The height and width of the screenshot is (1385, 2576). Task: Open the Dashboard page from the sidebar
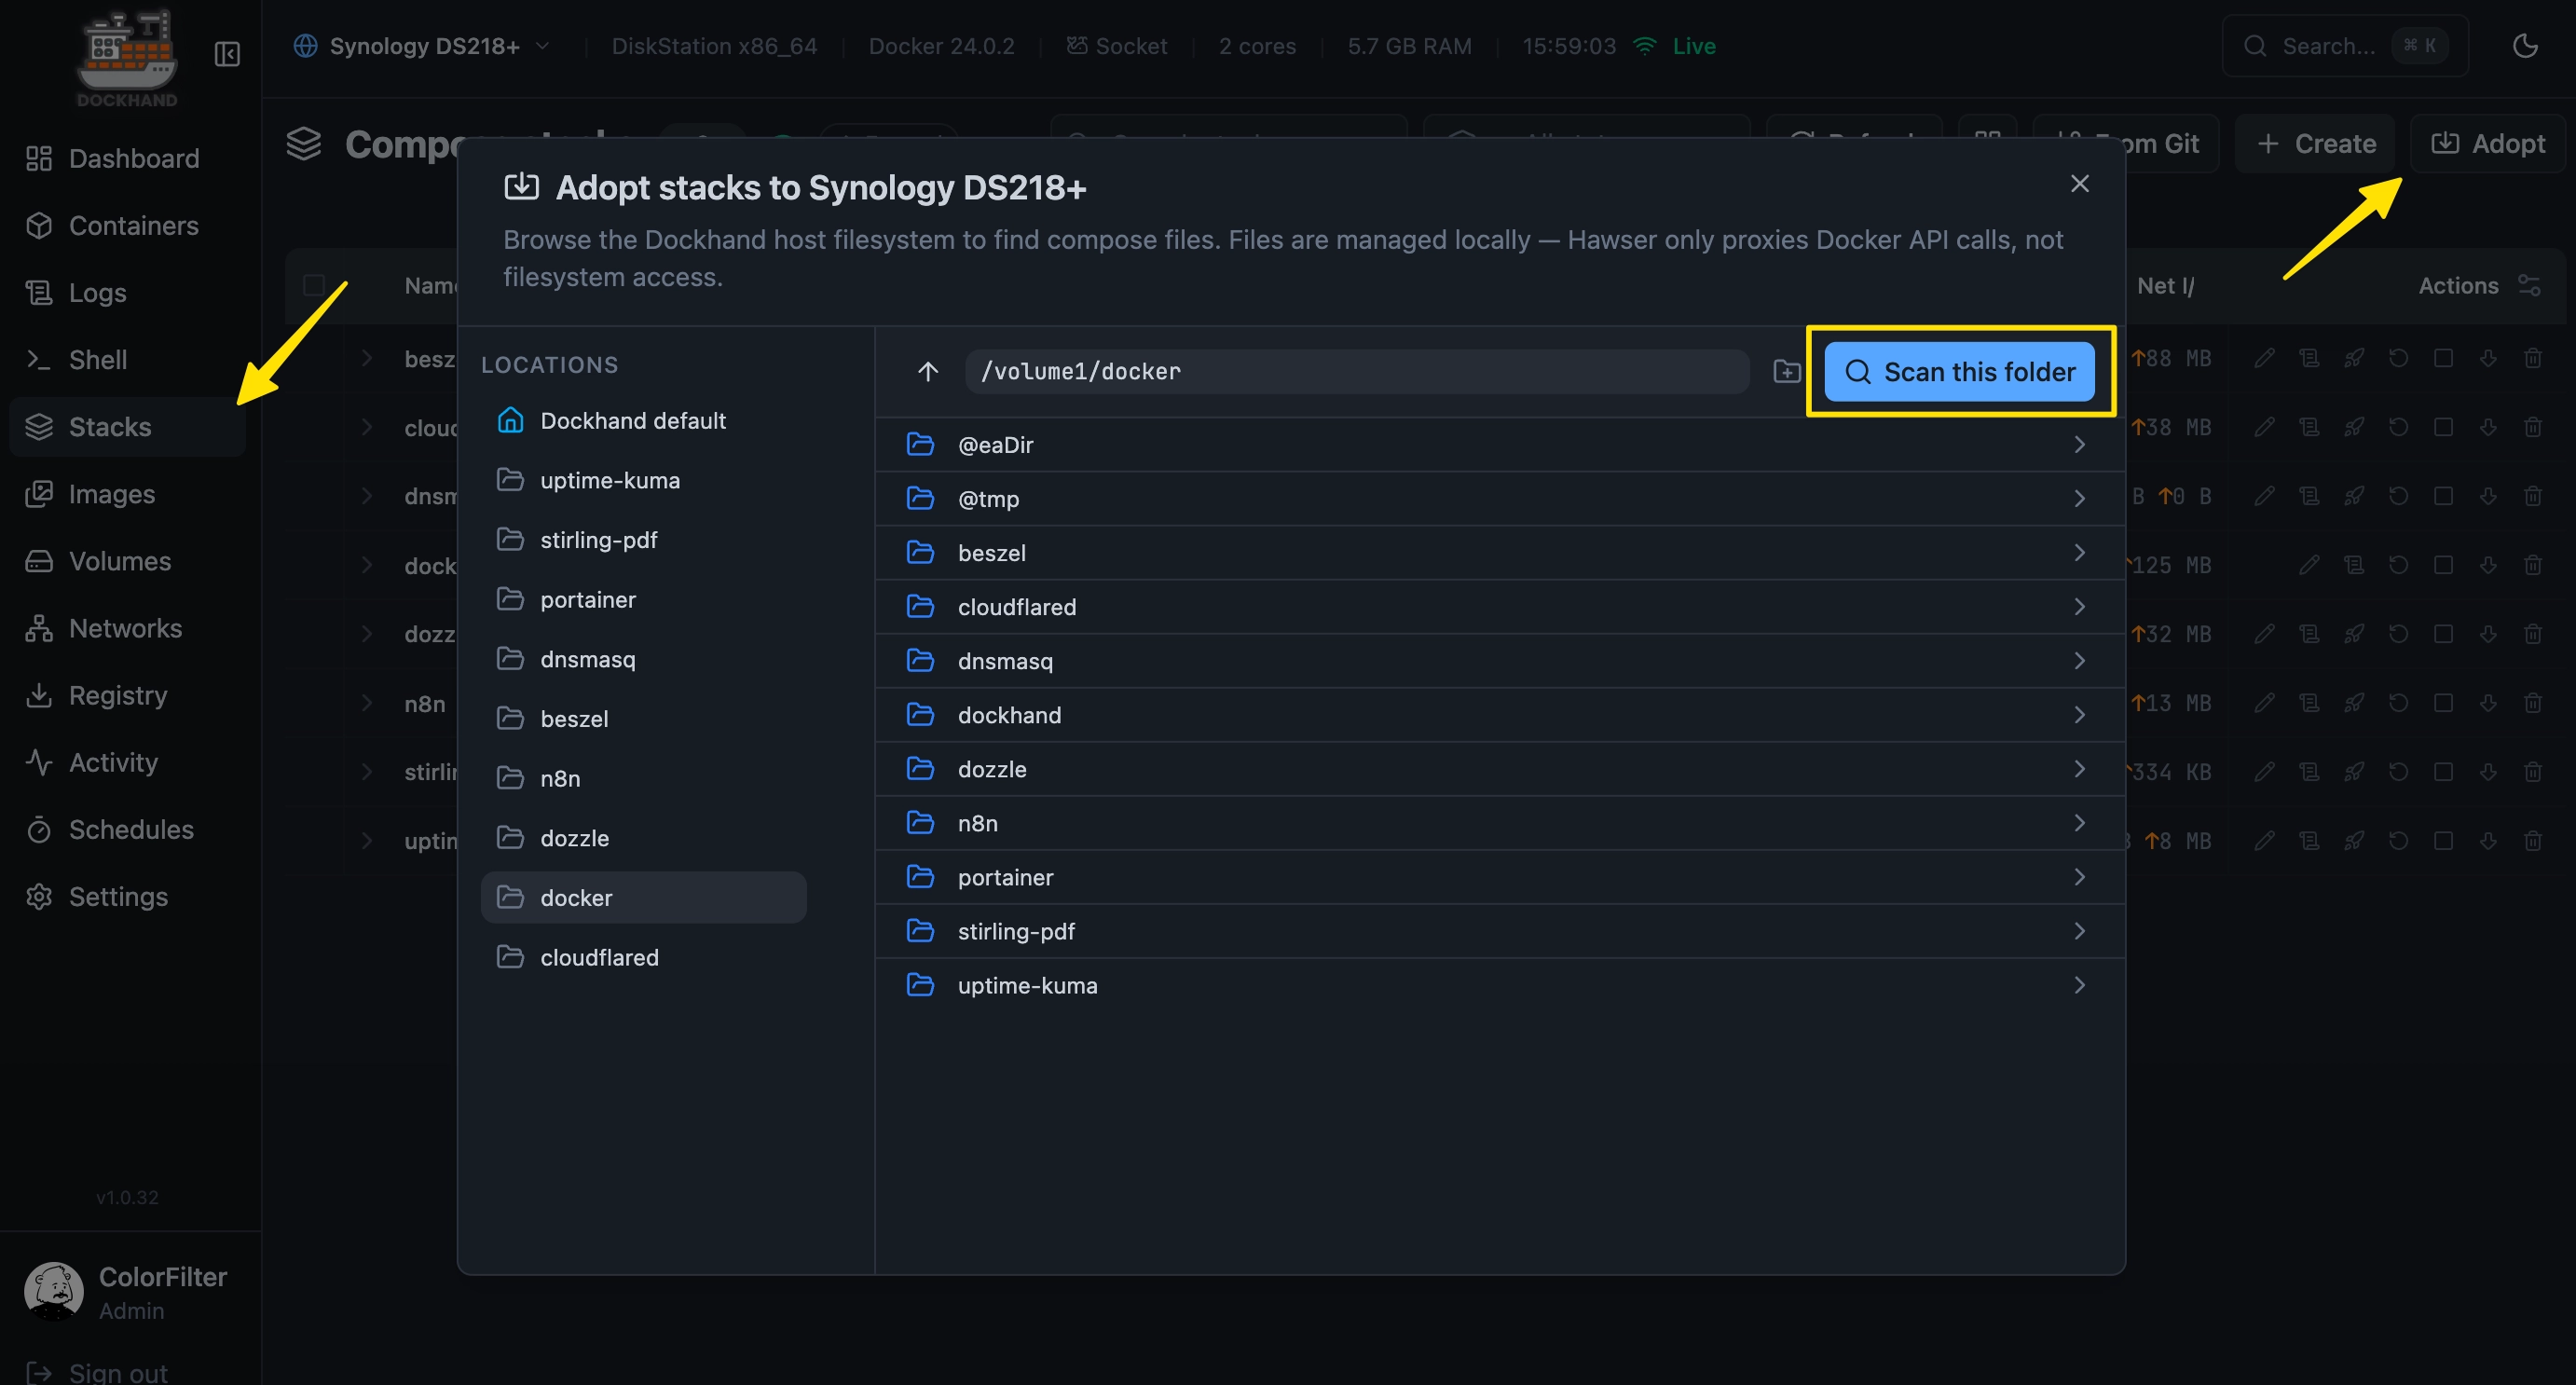[128, 159]
